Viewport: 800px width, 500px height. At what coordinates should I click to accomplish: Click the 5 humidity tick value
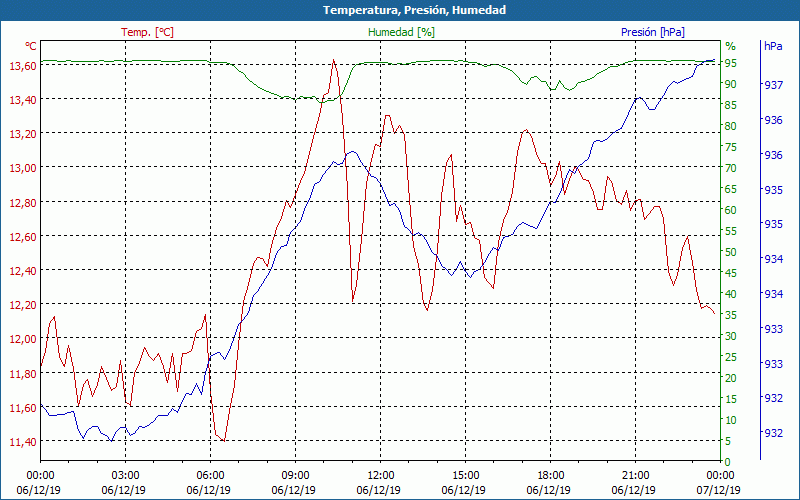(x=728, y=441)
